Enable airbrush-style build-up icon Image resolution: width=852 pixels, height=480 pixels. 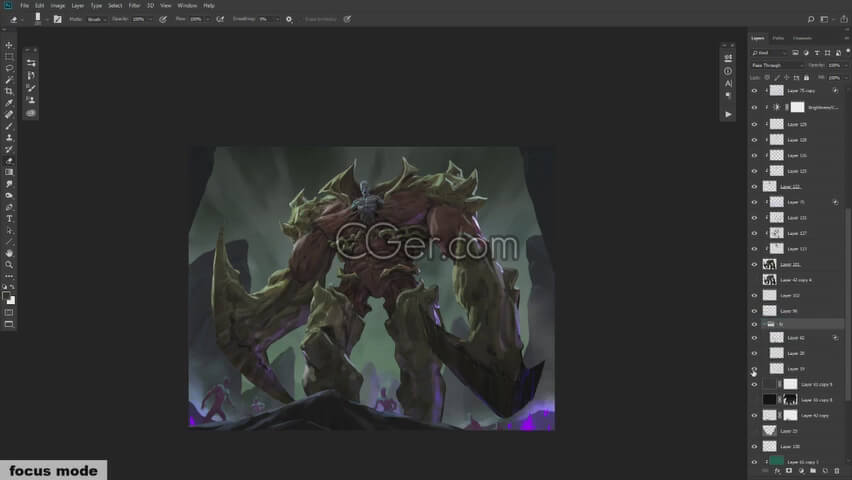[220, 19]
